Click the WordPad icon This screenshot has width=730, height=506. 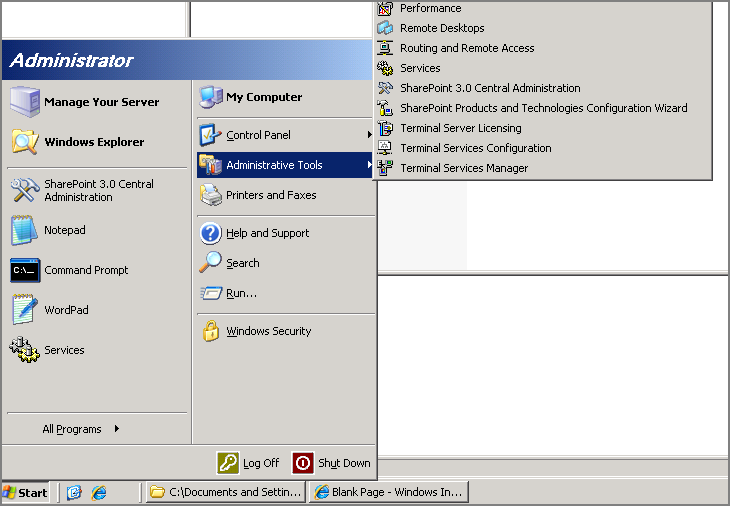coord(25,310)
